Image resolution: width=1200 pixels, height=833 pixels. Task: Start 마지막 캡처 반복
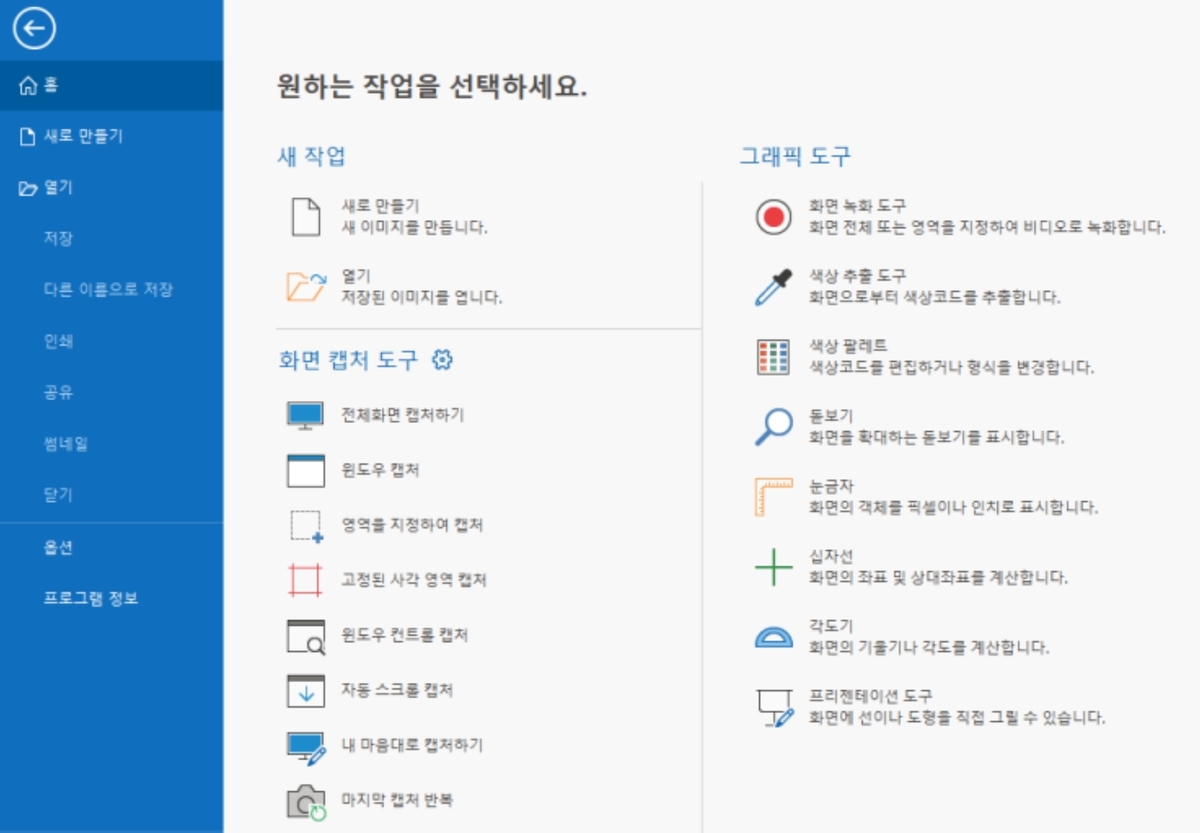pos(398,800)
